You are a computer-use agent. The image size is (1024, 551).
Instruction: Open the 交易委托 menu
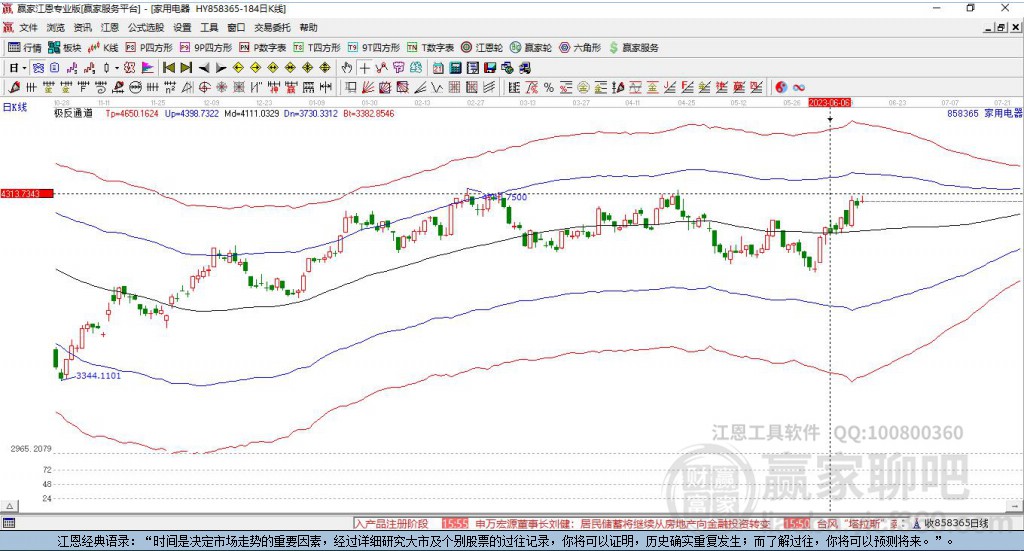pyautogui.click(x=272, y=27)
